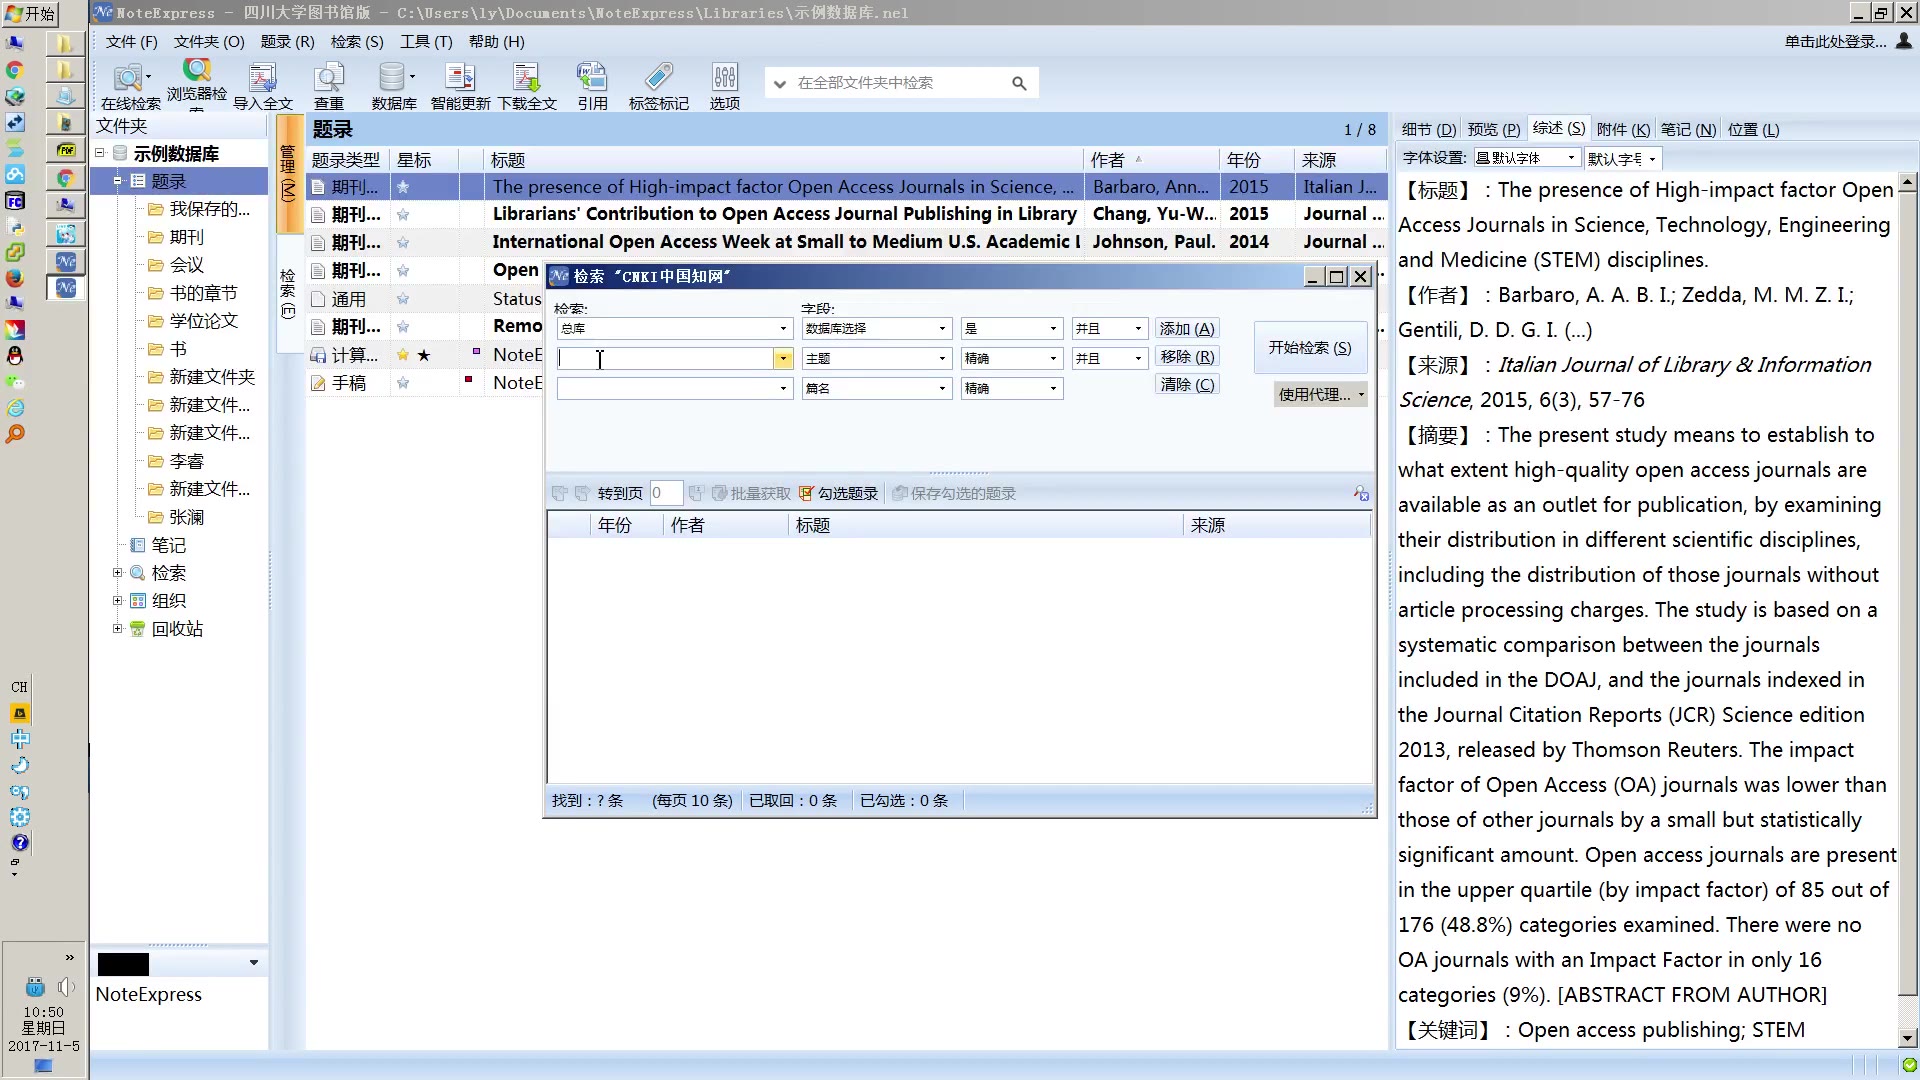This screenshot has height=1080, width=1920.
Task: Click the 开始检索 (S) button
Action: tap(1309, 348)
